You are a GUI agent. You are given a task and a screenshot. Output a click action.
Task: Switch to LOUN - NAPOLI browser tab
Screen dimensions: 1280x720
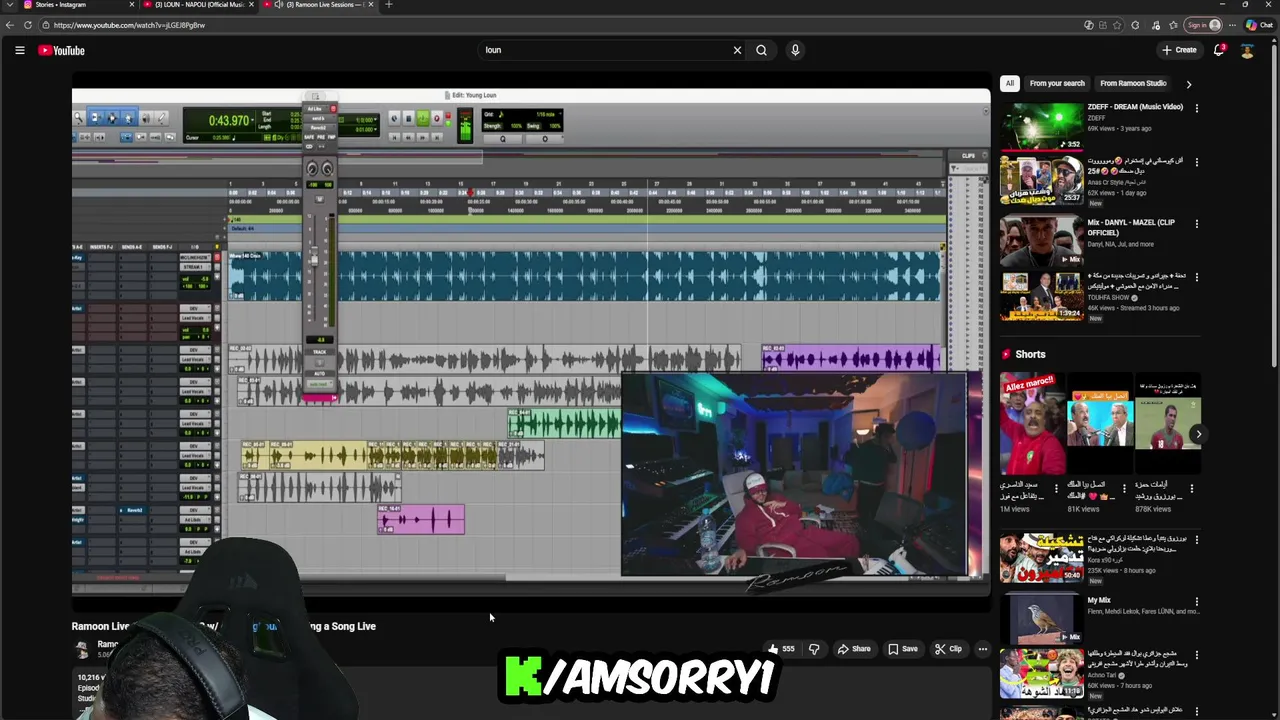[199, 5]
